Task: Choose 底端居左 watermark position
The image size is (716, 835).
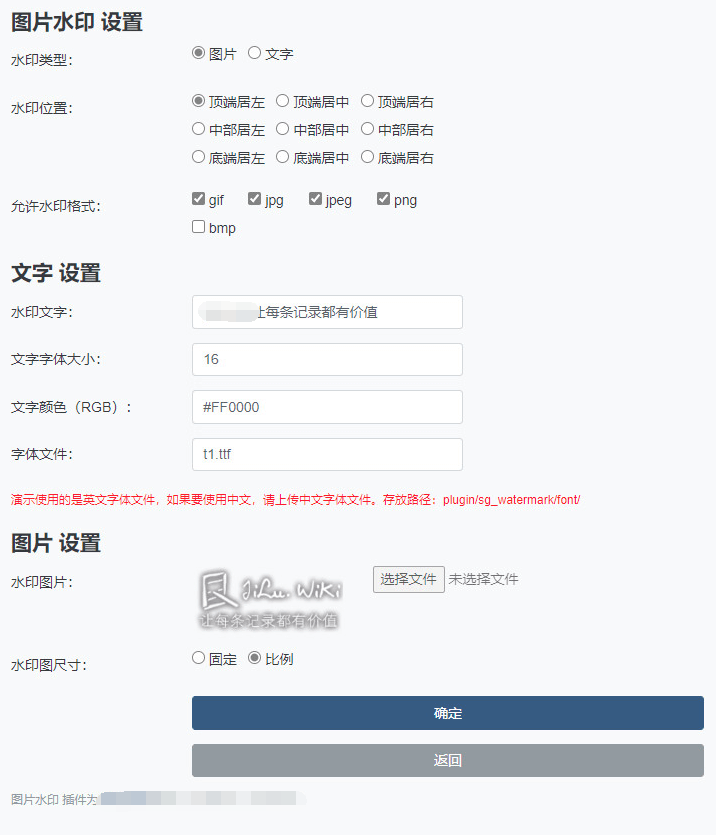Action: pyautogui.click(x=198, y=157)
